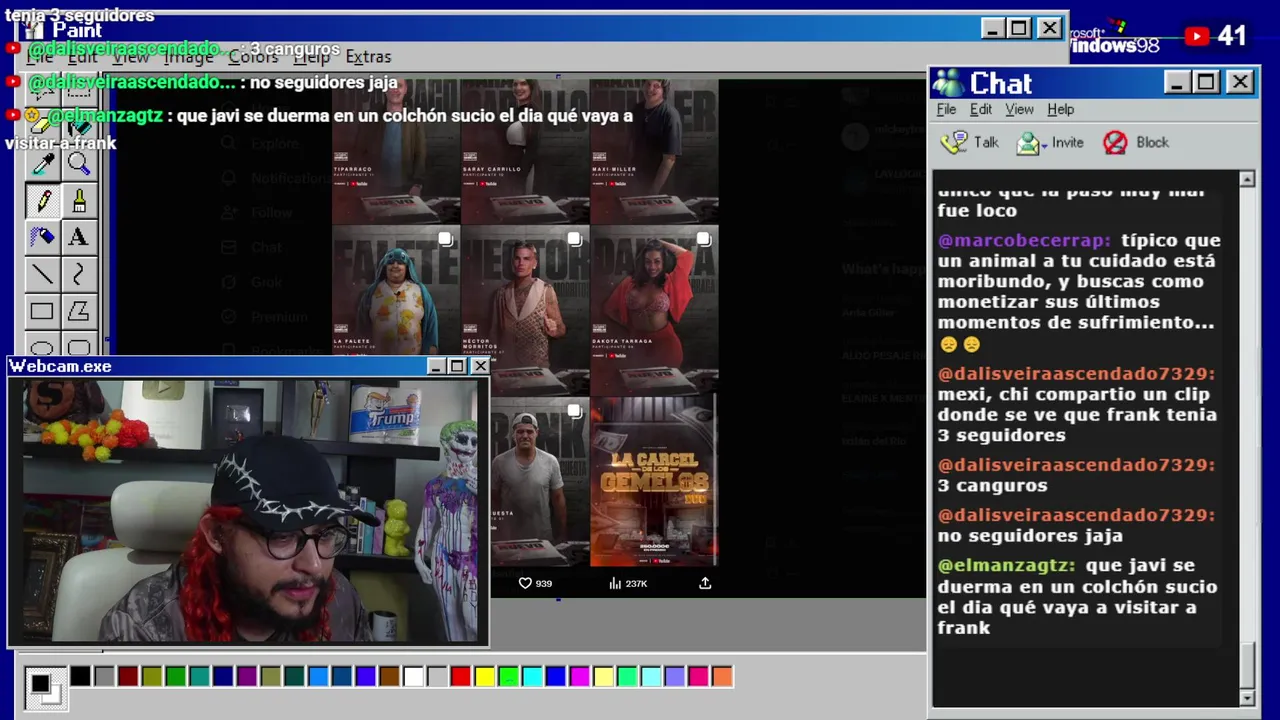Pick the magenta color swatch
Screen dimensions: 1280x720
pos(580,677)
